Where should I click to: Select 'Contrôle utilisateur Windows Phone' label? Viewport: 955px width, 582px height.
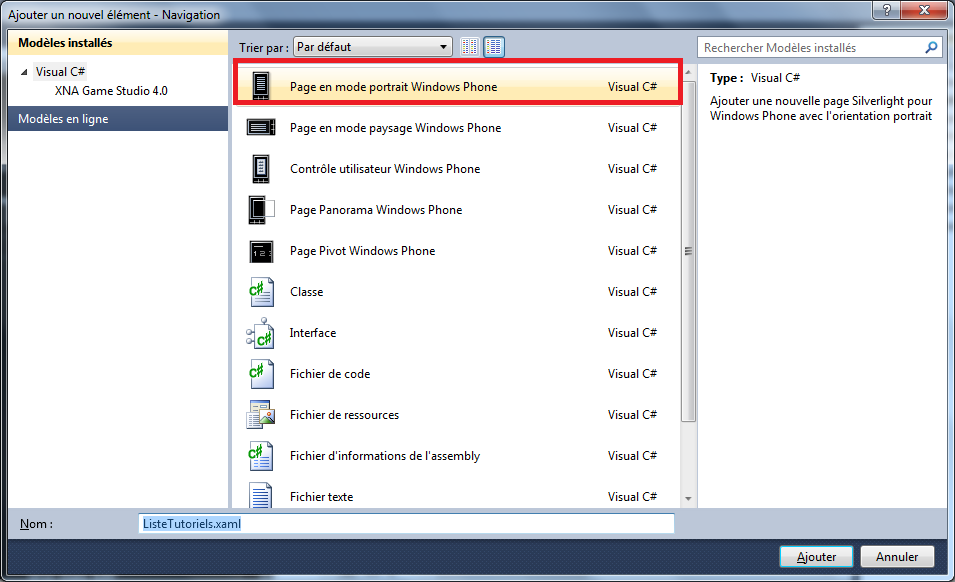pyautogui.click(x=385, y=169)
